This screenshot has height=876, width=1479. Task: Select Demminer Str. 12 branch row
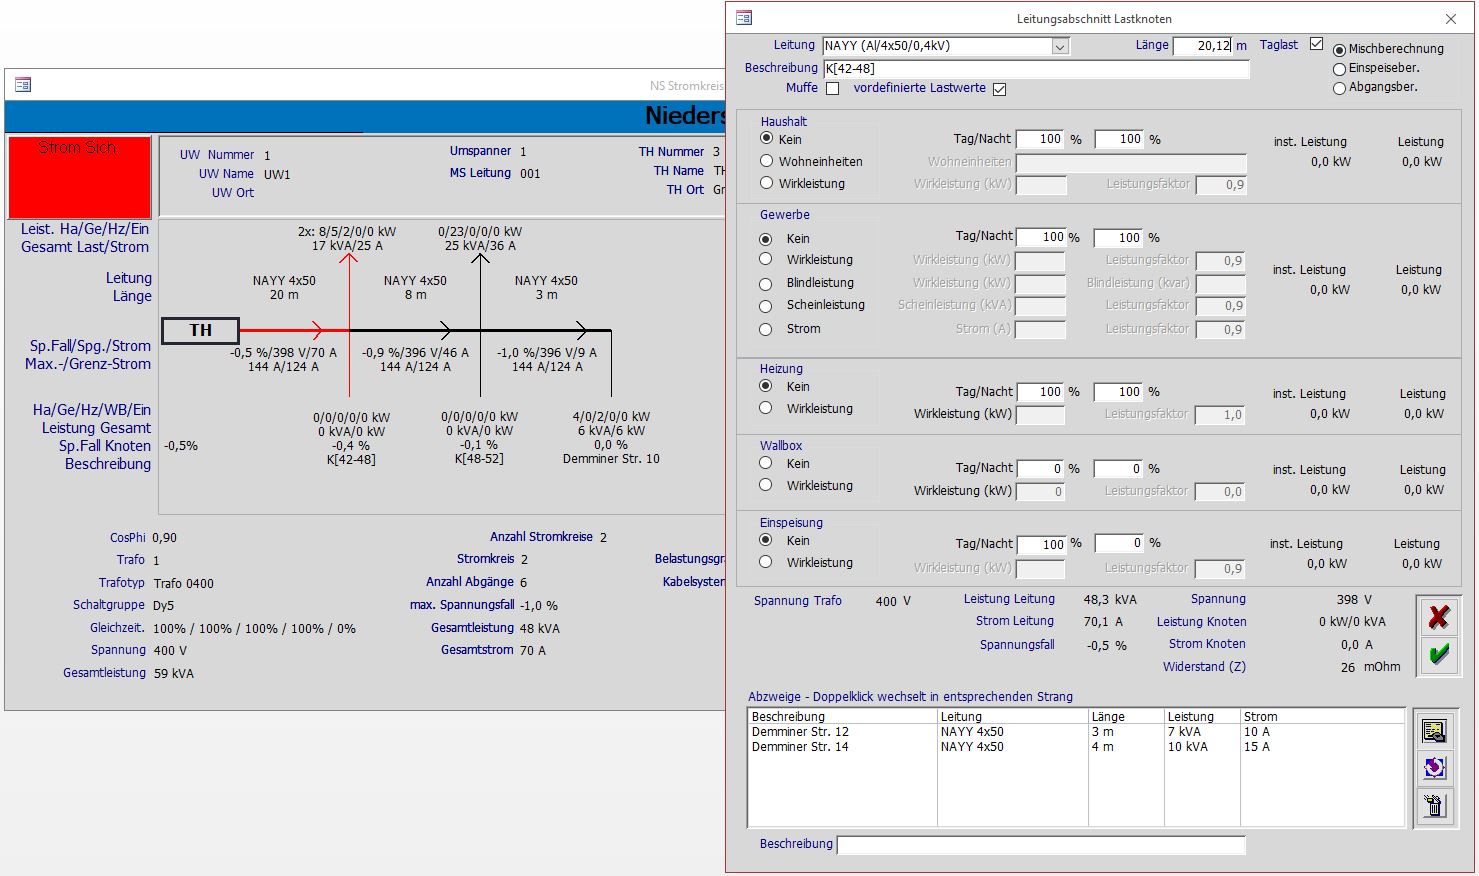click(800, 732)
